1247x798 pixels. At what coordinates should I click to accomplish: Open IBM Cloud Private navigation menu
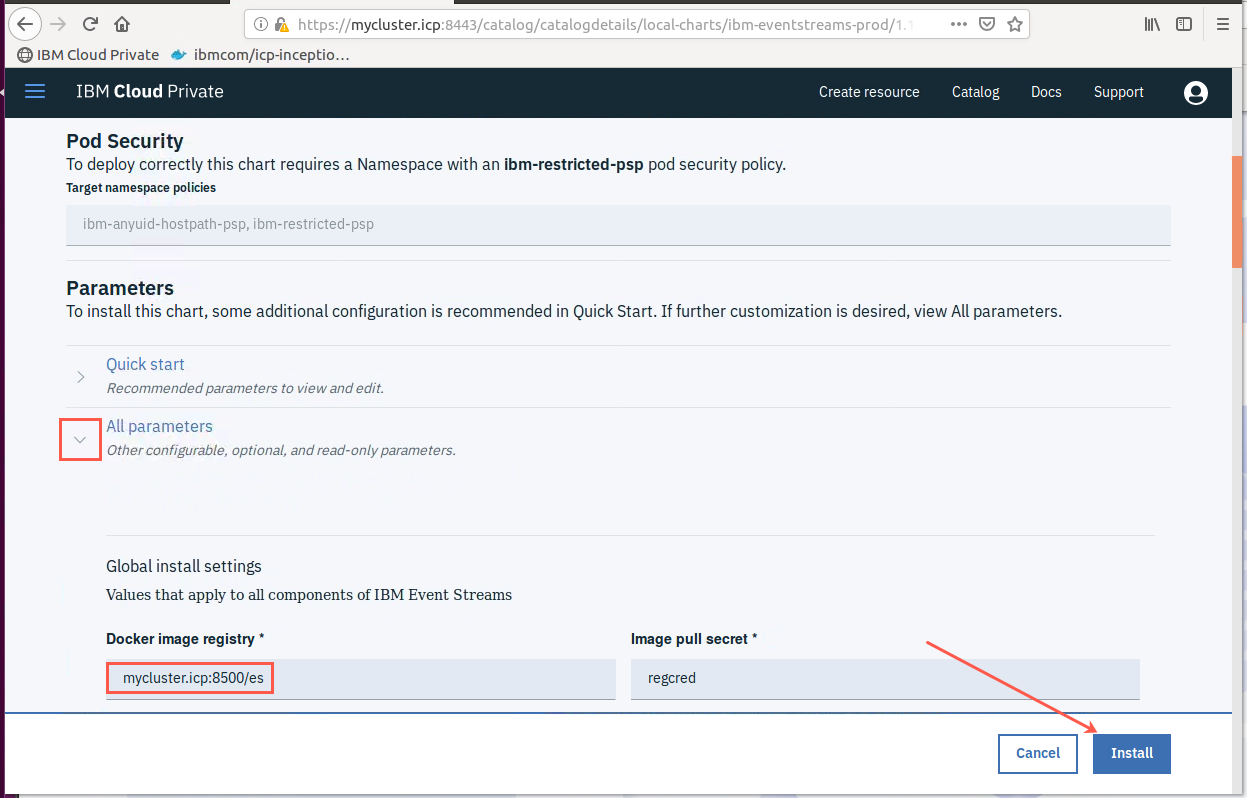pyautogui.click(x=35, y=92)
